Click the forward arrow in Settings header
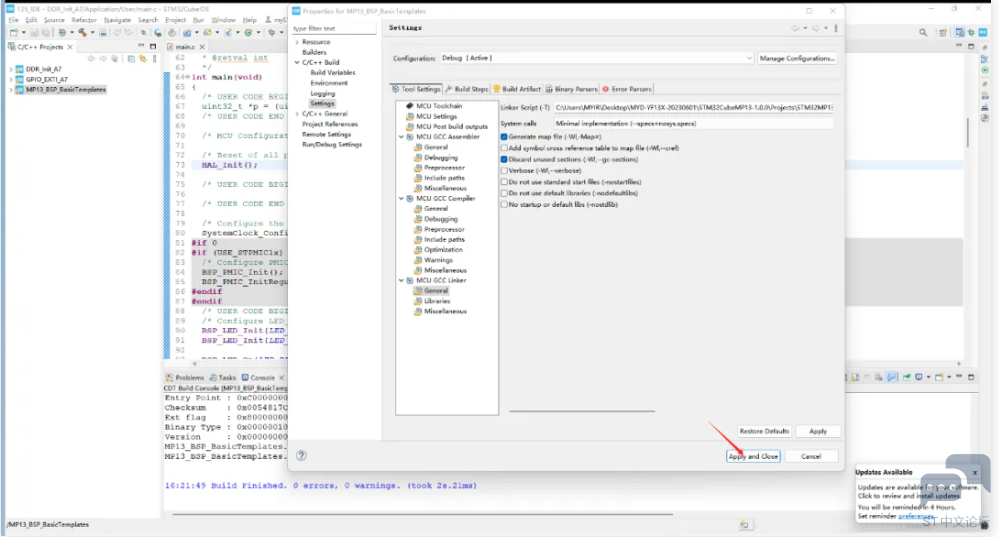999x537 pixels. tap(816, 28)
